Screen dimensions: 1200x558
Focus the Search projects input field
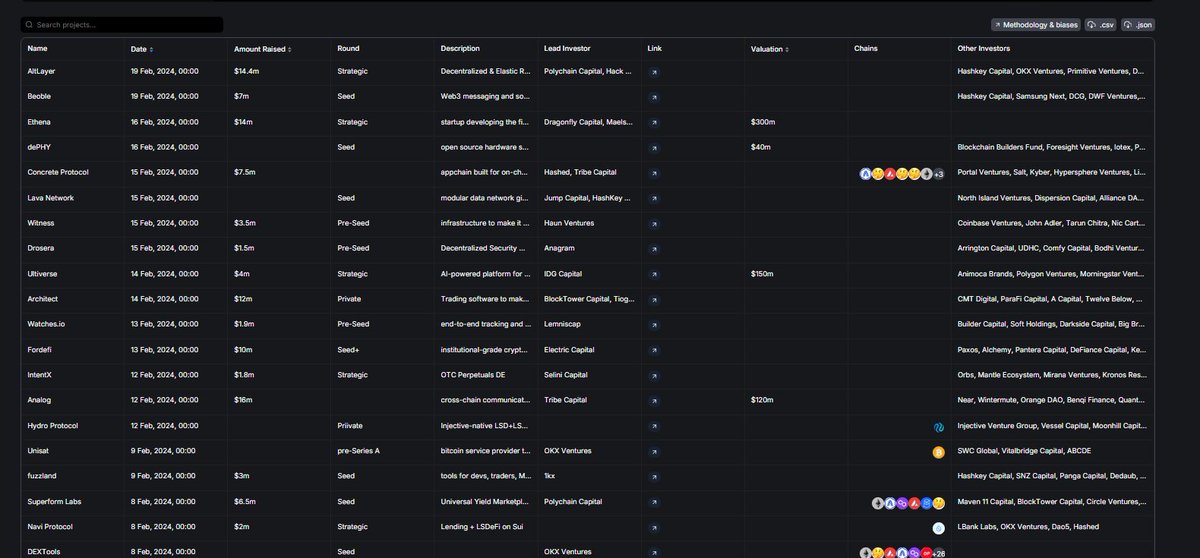point(122,24)
